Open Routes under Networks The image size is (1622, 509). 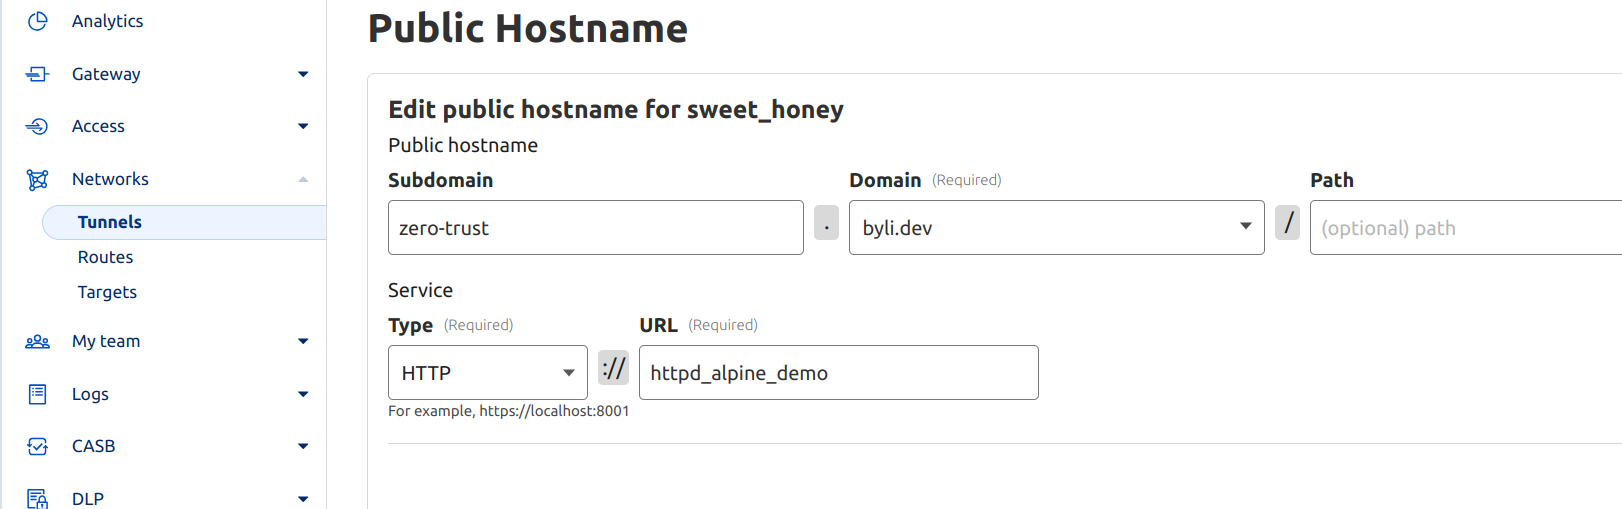click(x=106, y=257)
